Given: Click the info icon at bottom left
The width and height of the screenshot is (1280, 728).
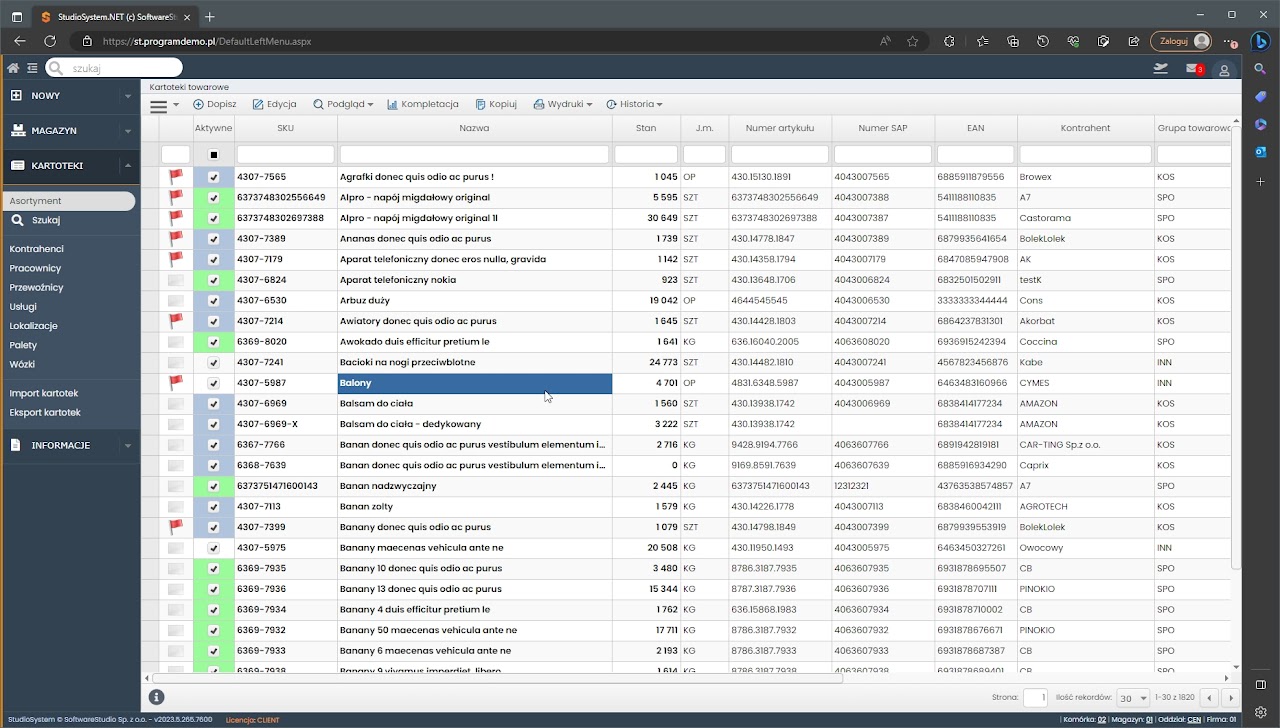Looking at the screenshot, I should tap(156, 697).
